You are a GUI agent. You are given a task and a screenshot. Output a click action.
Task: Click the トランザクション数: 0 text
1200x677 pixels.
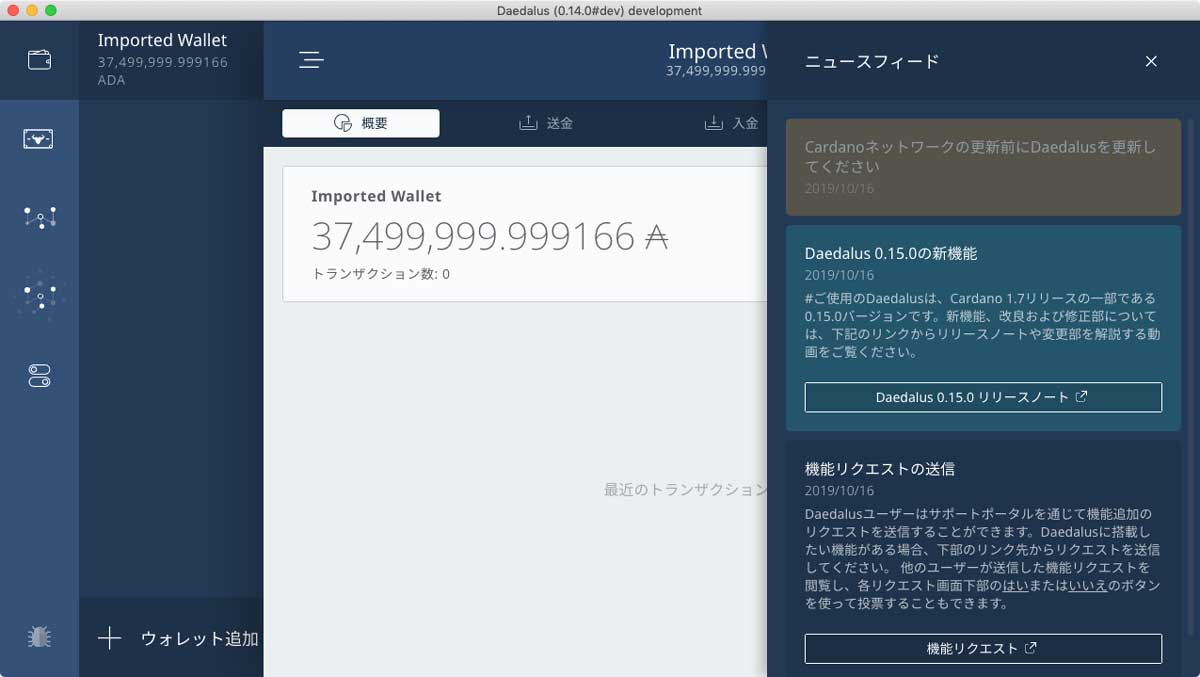[x=380, y=274]
